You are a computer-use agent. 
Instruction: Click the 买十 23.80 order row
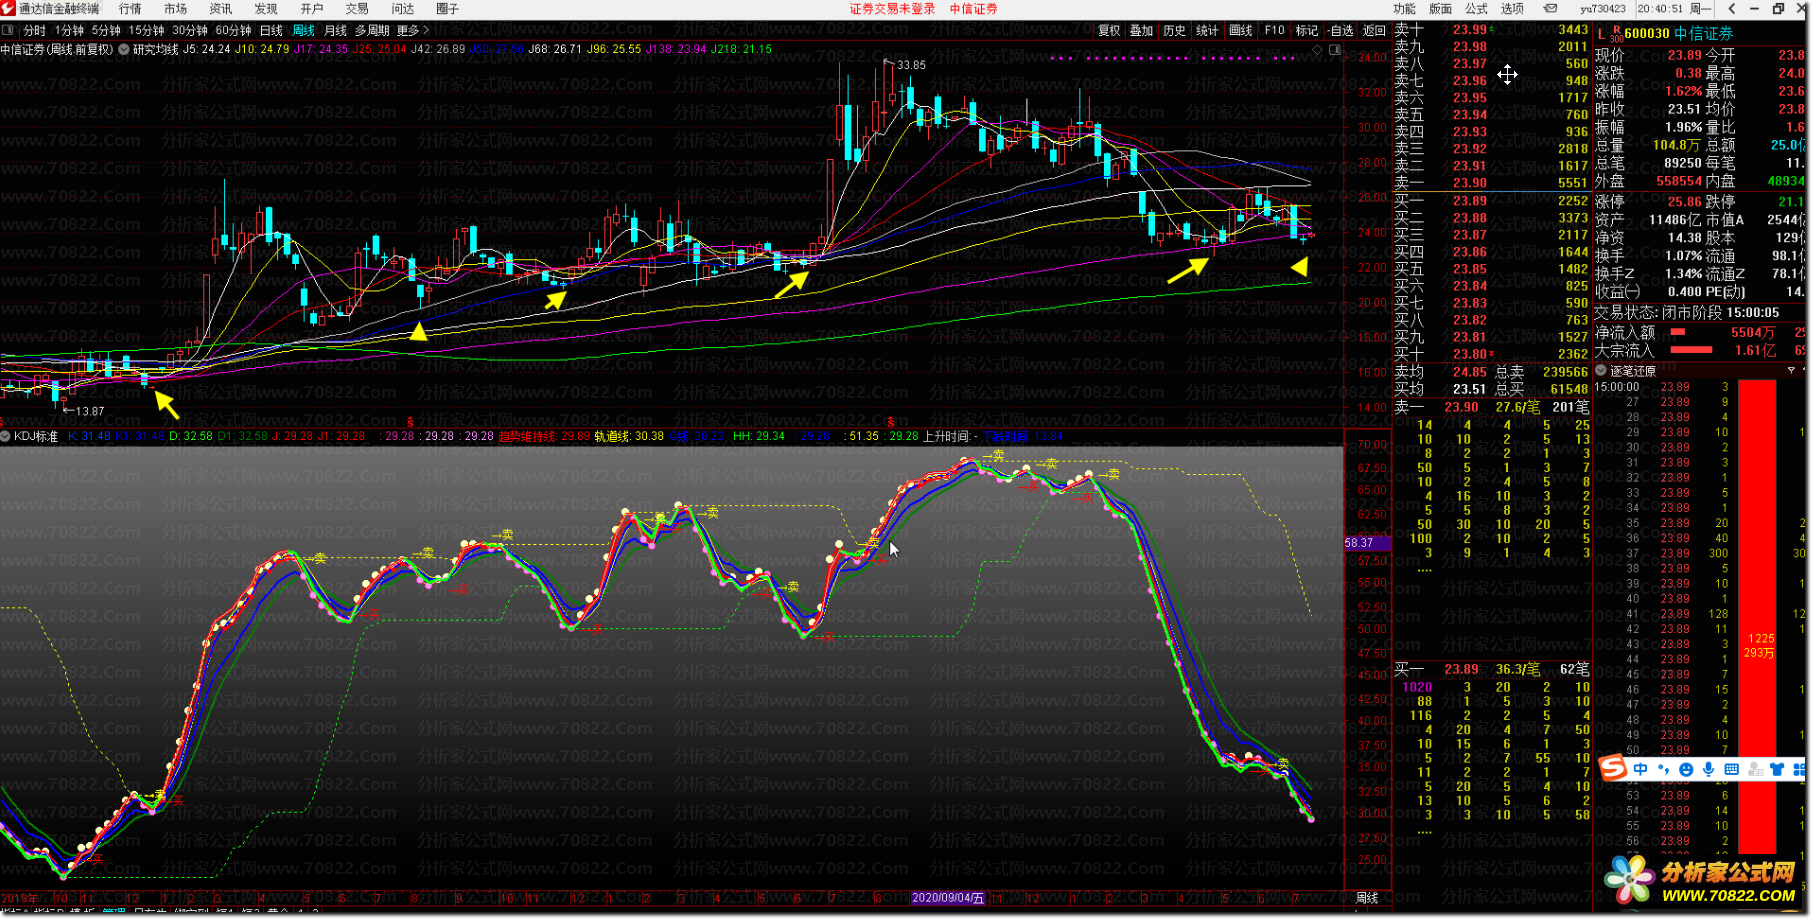point(1491,353)
